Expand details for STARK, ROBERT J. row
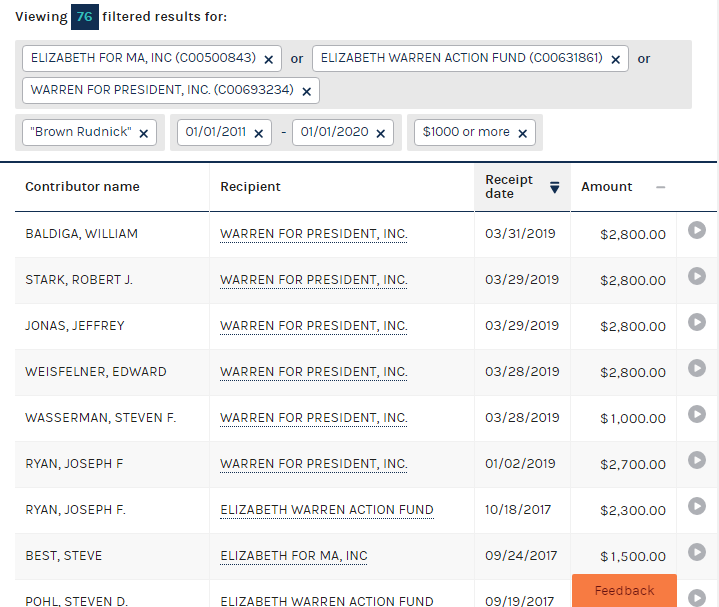This screenshot has height=607, width=719. [697, 276]
